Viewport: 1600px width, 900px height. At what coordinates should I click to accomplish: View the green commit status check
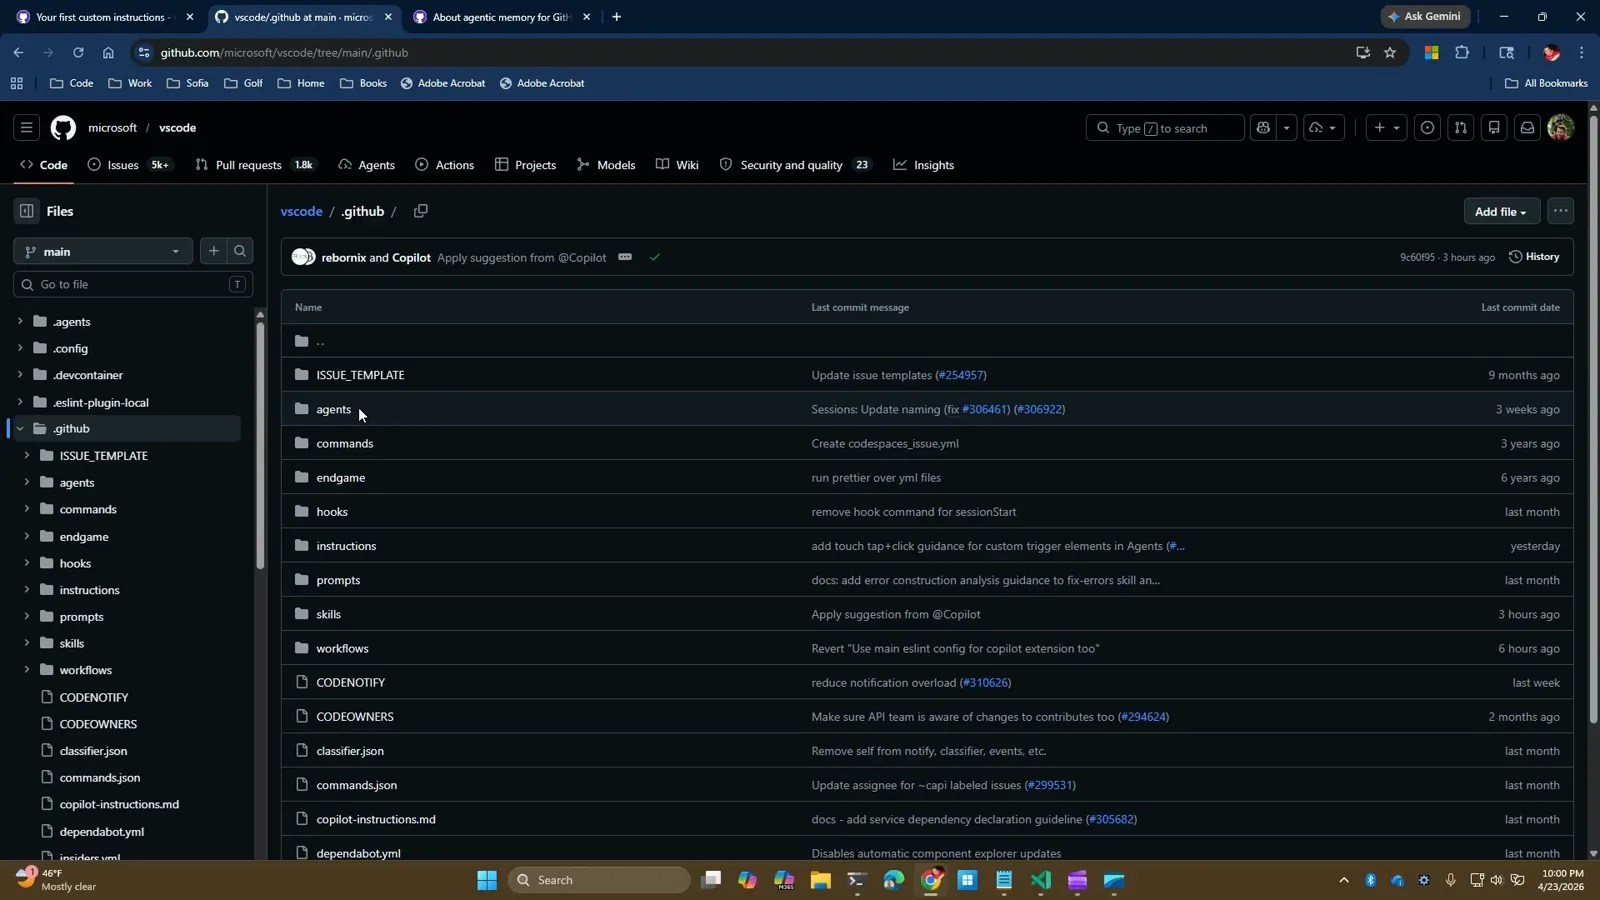[655, 257]
